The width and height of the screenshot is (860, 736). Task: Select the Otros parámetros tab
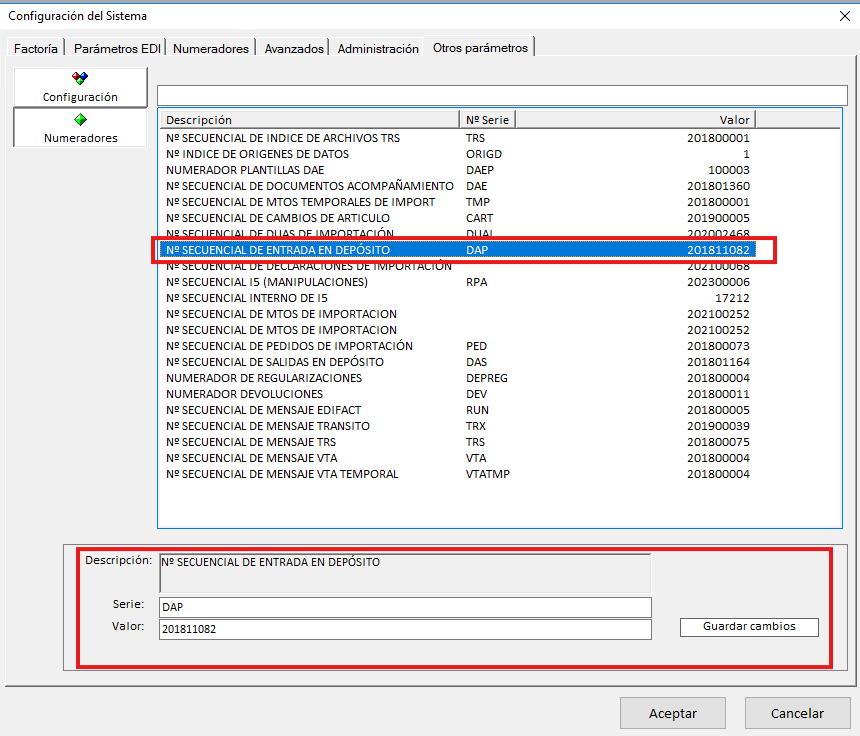[x=480, y=47]
